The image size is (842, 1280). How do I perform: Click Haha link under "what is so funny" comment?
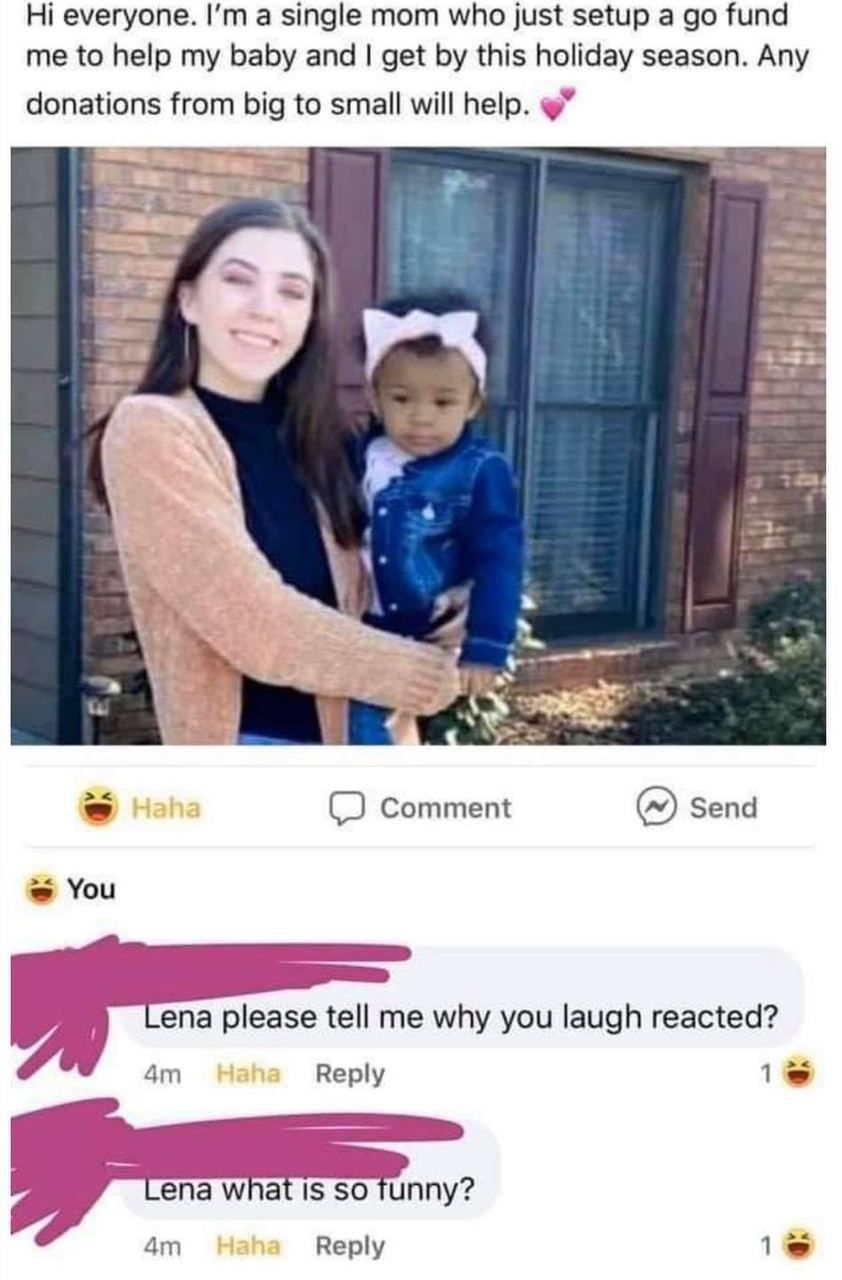pyautogui.click(x=248, y=1245)
